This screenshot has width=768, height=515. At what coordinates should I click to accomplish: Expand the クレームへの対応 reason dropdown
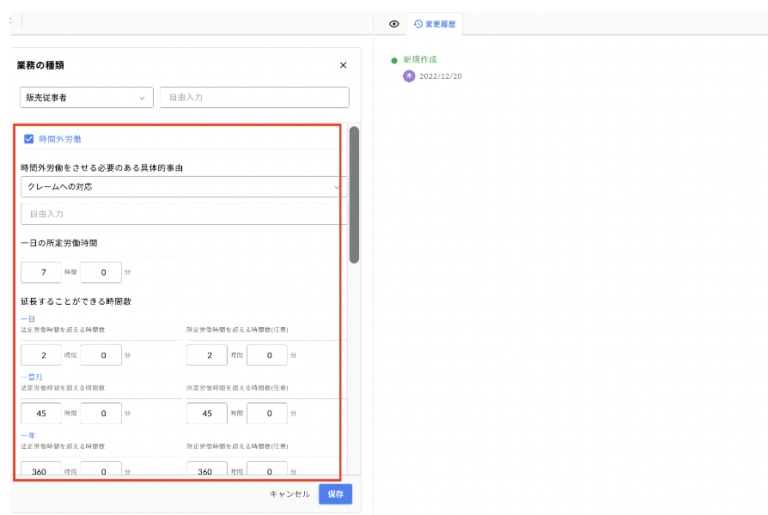coord(180,187)
